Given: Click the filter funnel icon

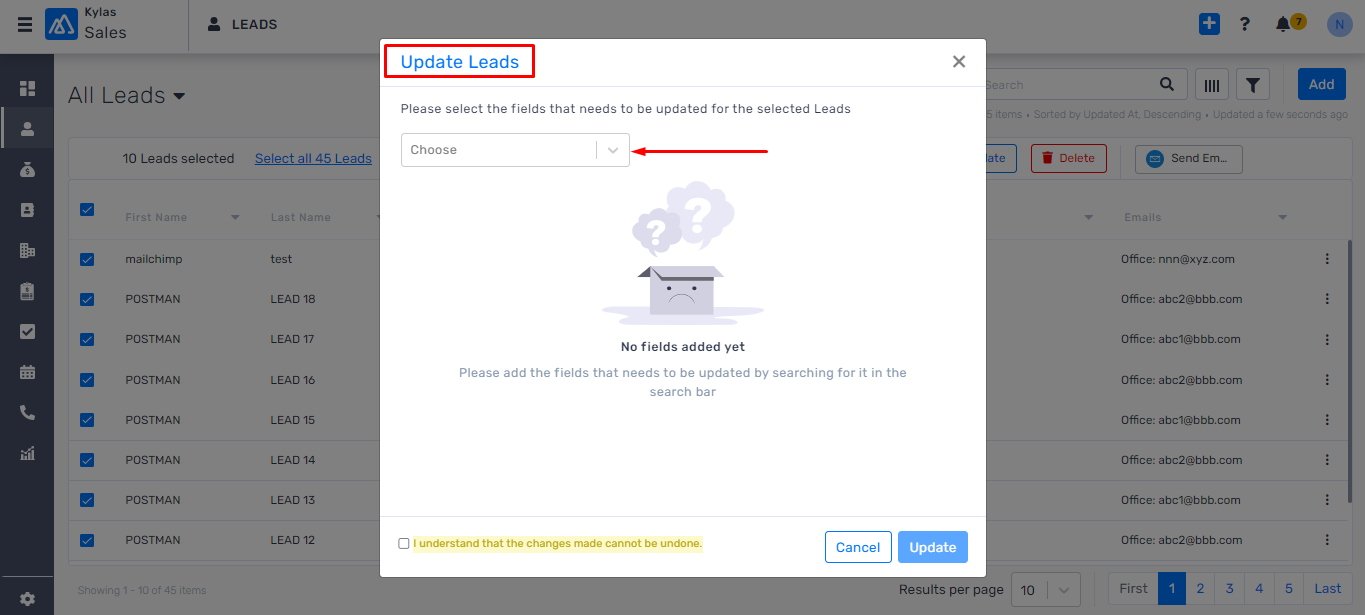Looking at the screenshot, I should point(1253,85).
